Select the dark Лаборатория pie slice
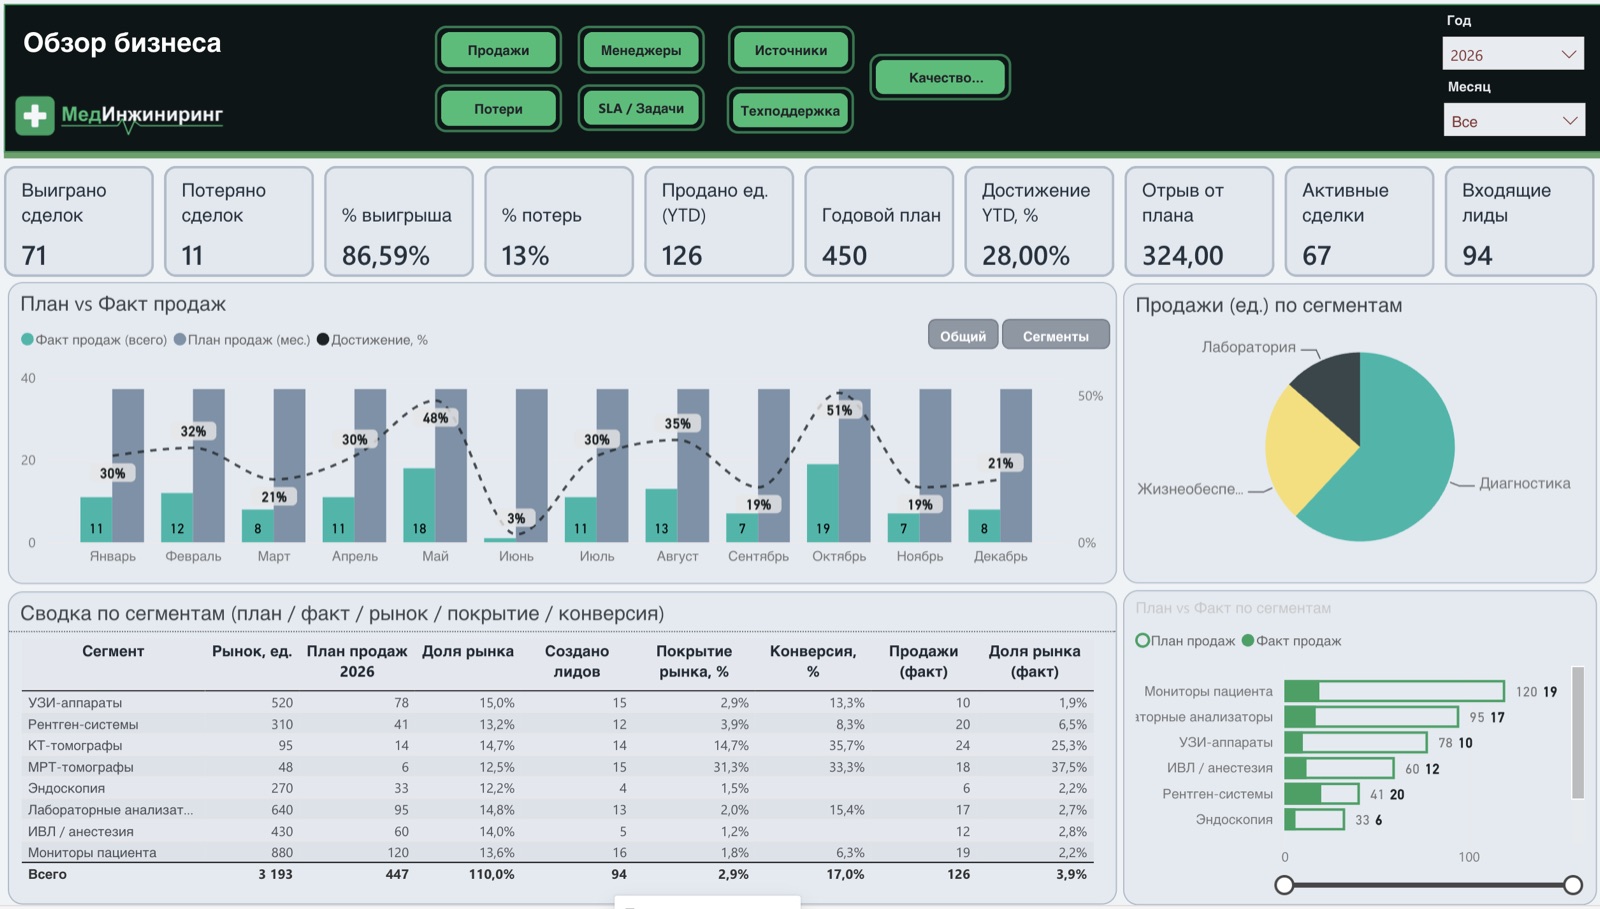Image resolution: width=1600 pixels, height=909 pixels. tap(1335, 390)
